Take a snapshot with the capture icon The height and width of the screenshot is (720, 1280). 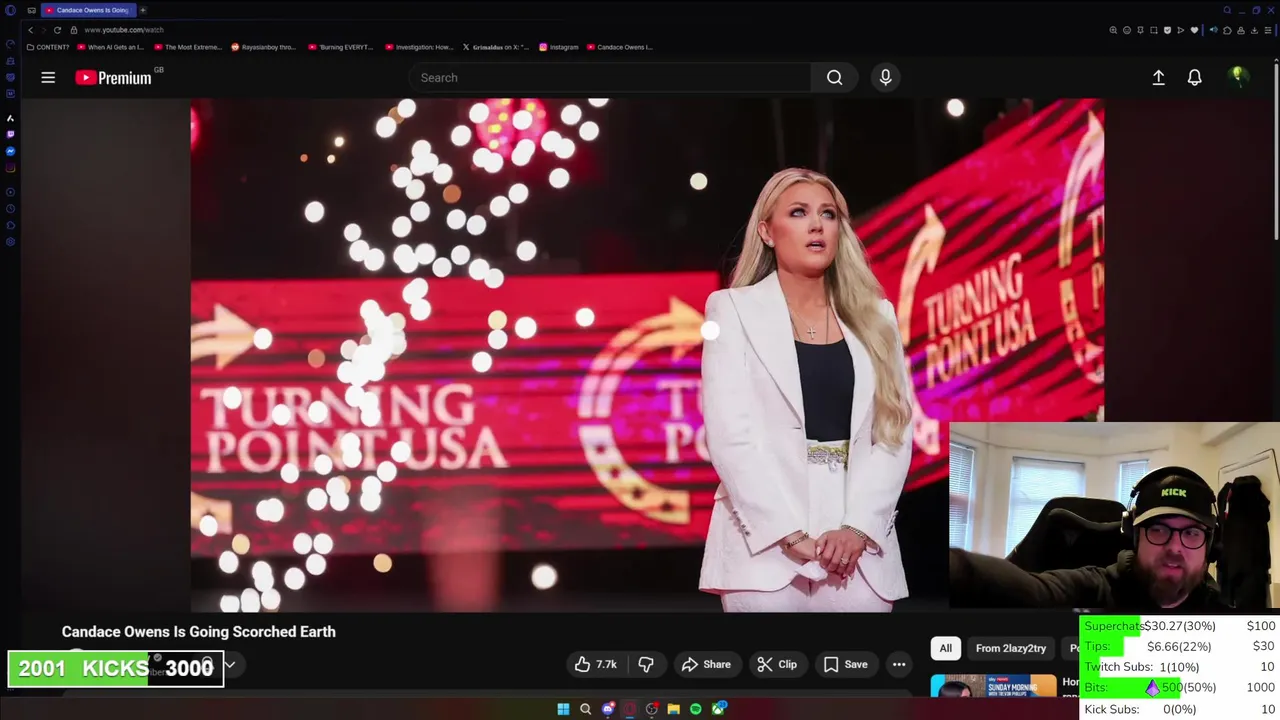click(1154, 30)
